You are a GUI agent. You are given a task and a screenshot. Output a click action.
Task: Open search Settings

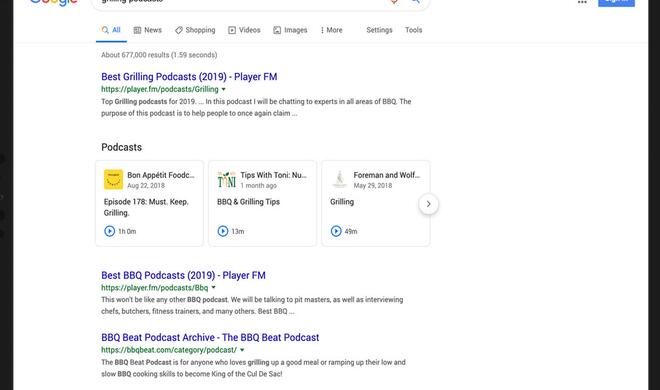[379, 30]
